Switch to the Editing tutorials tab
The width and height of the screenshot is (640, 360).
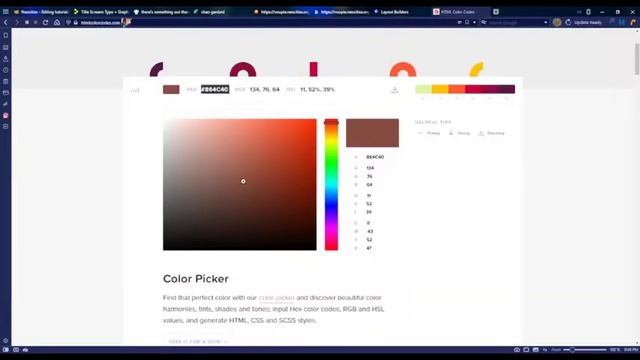coord(41,12)
